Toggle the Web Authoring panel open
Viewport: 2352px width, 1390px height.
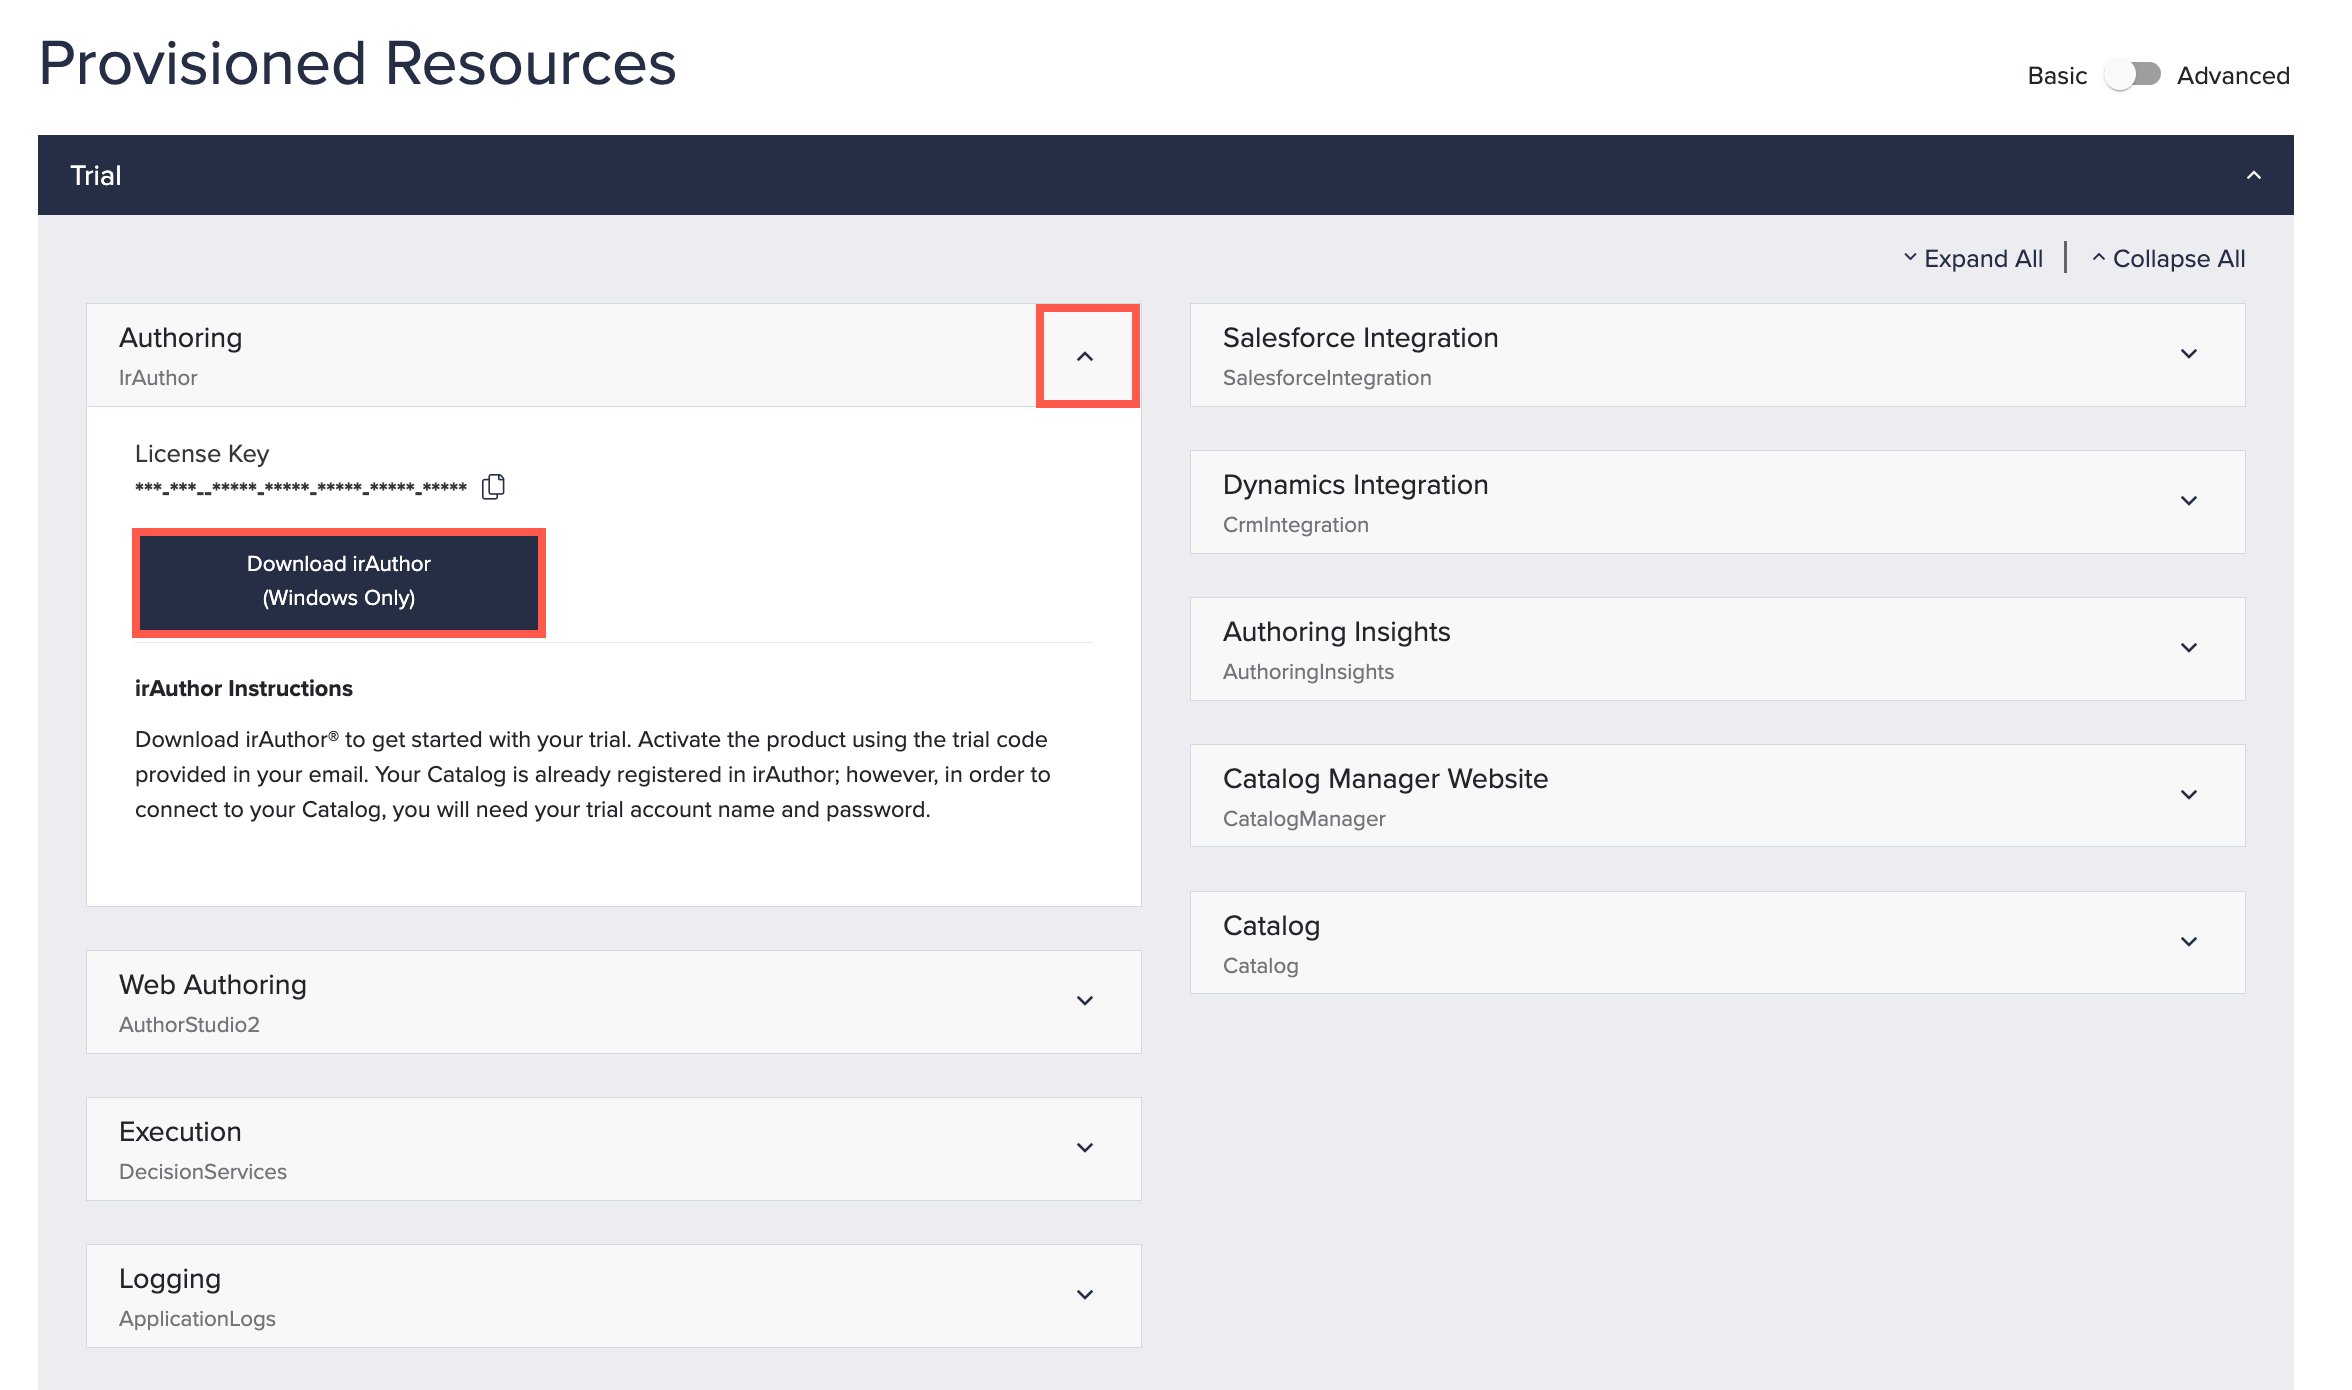pyautogui.click(x=1085, y=1000)
